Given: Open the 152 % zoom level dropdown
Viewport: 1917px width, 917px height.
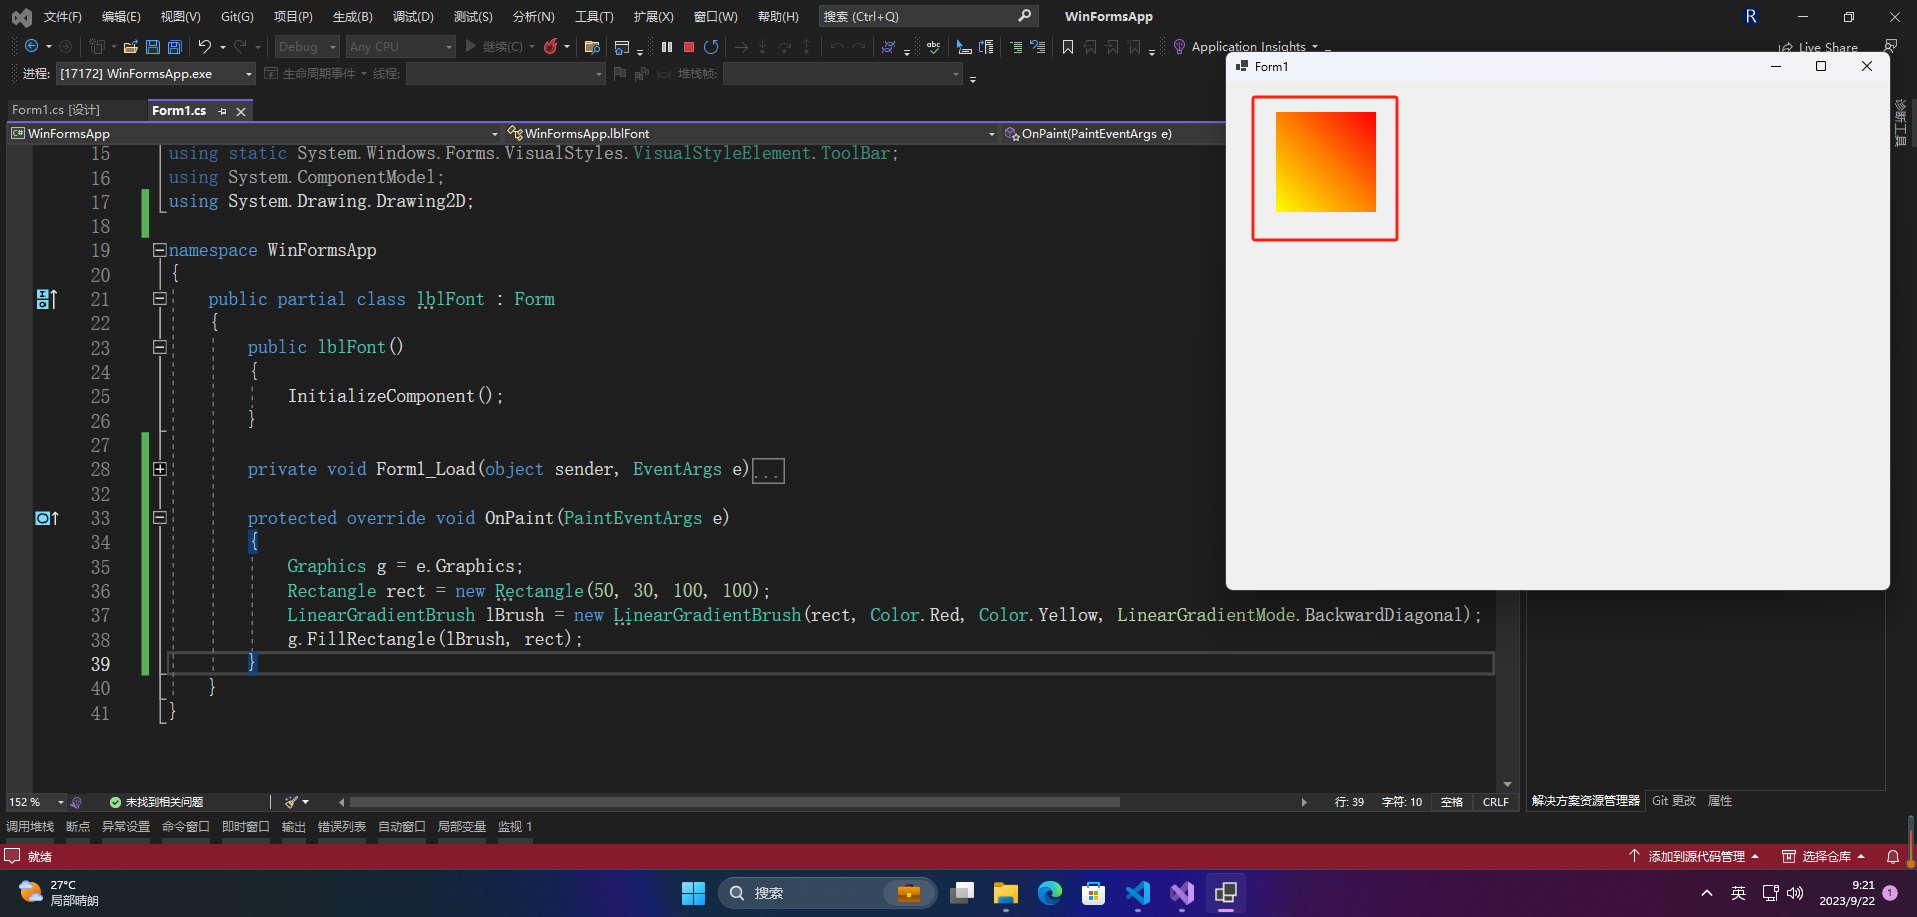Looking at the screenshot, I should (36, 802).
